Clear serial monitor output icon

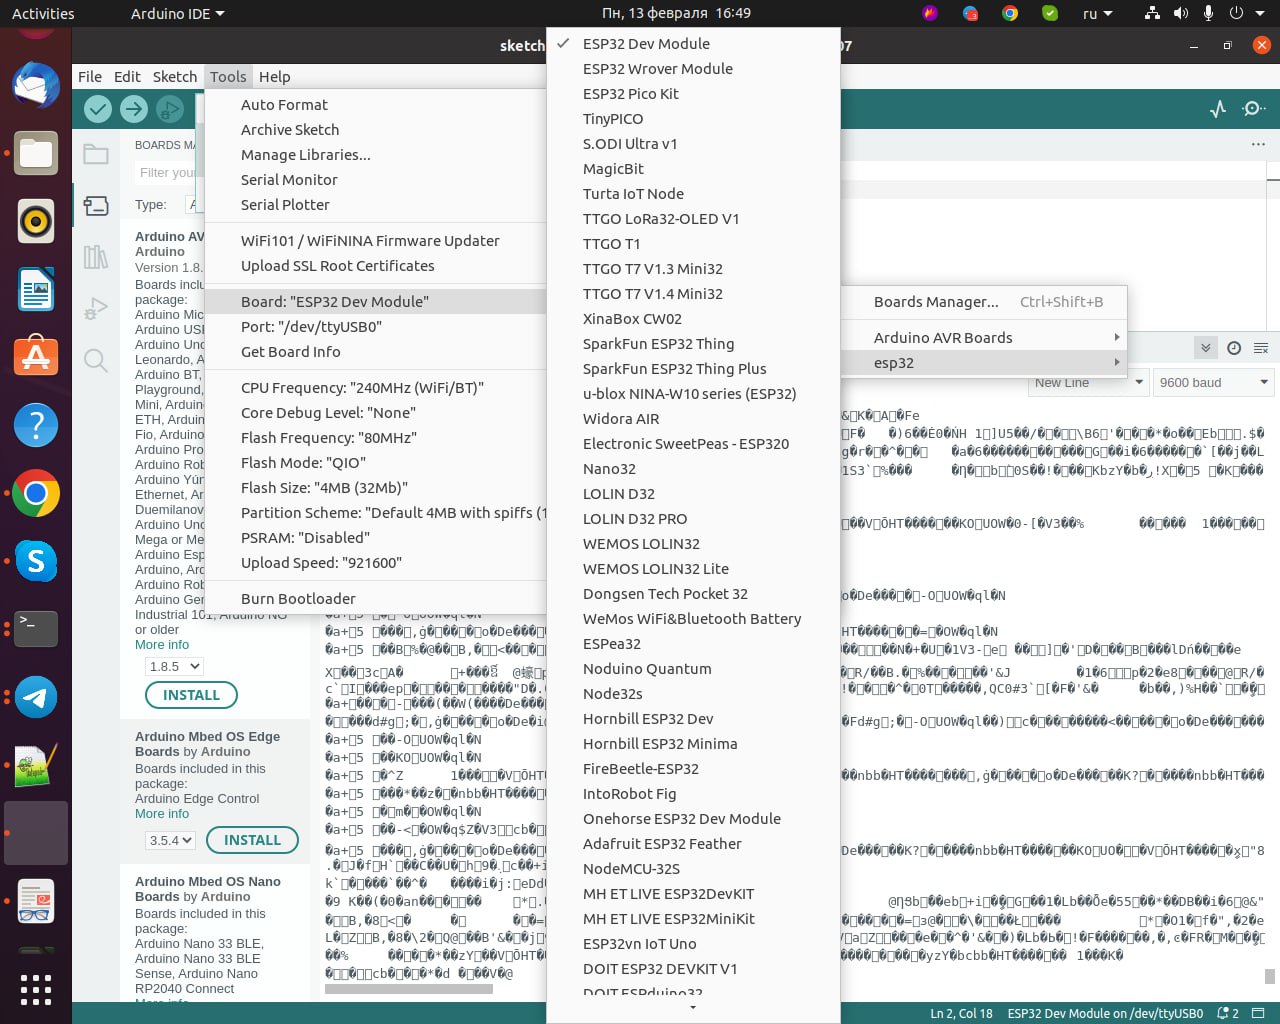1261,348
